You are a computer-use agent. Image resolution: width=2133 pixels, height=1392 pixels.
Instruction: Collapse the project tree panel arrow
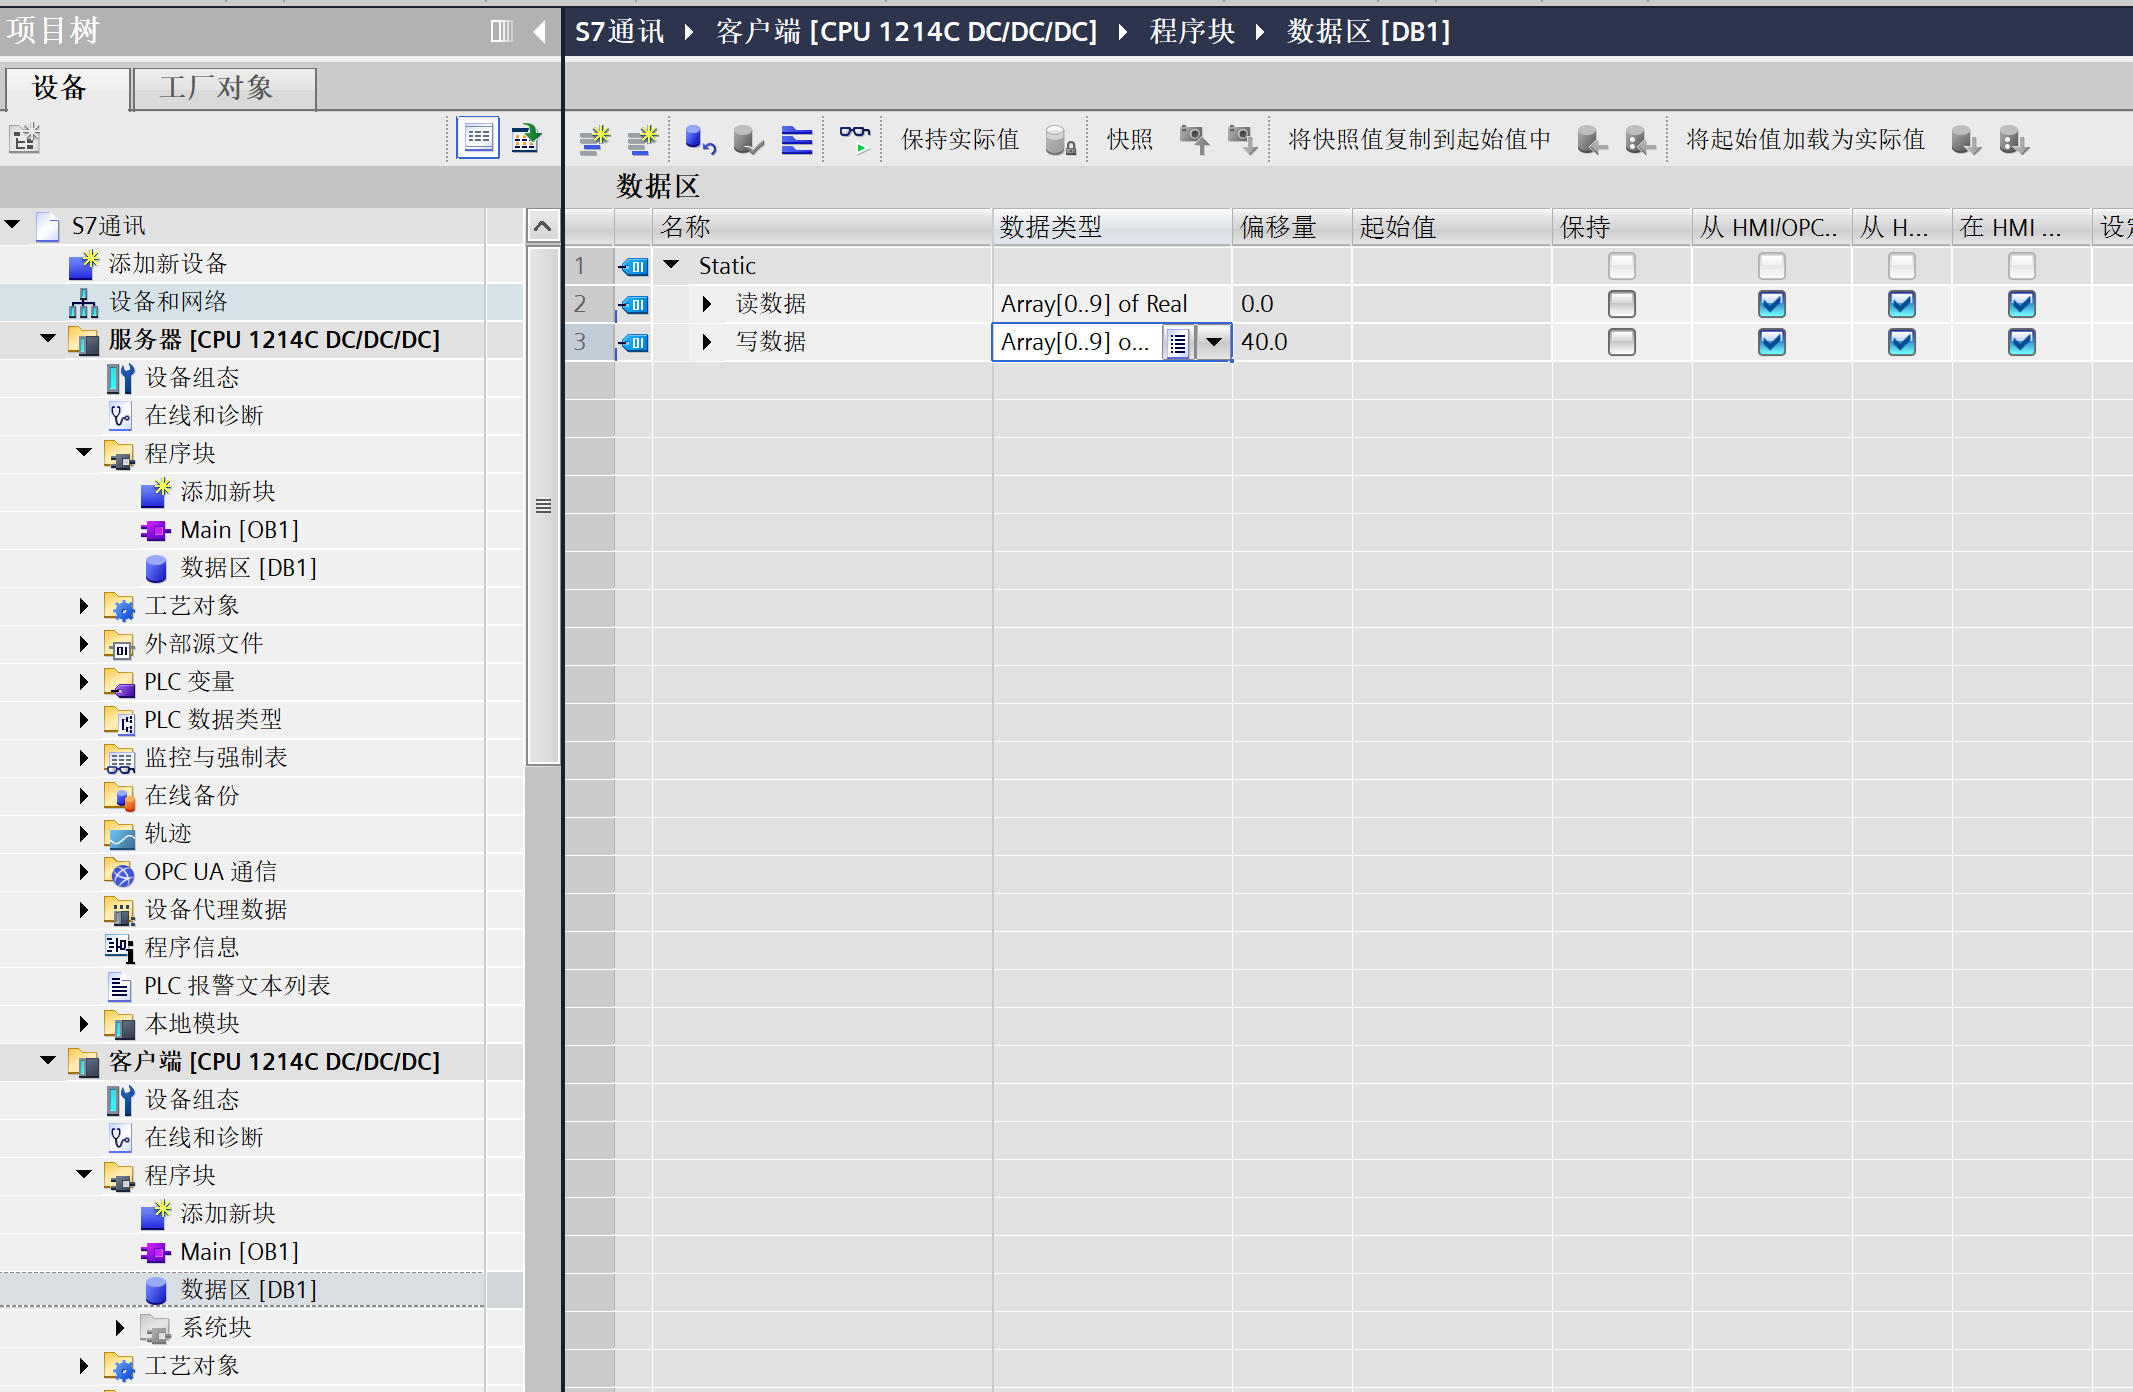click(540, 31)
